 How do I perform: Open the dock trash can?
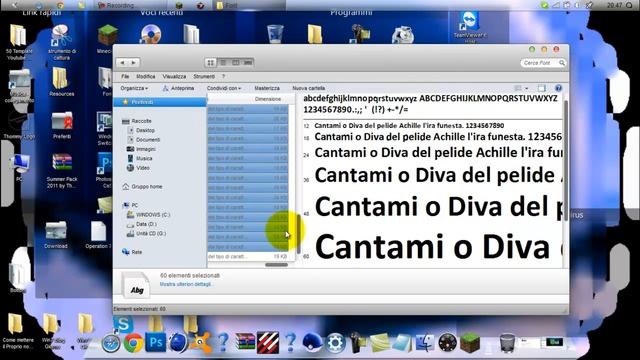click(x=507, y=342)
